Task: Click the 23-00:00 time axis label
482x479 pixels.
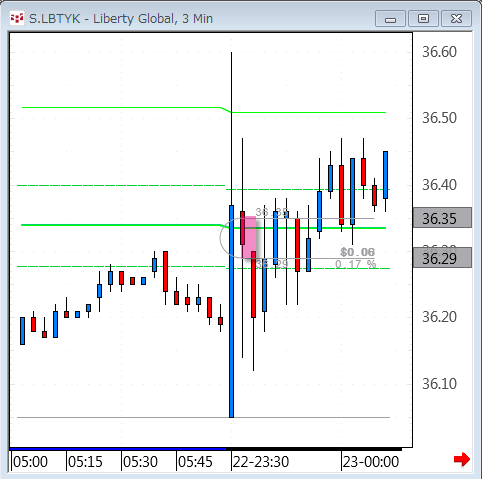Action: [x=371, y=462]
